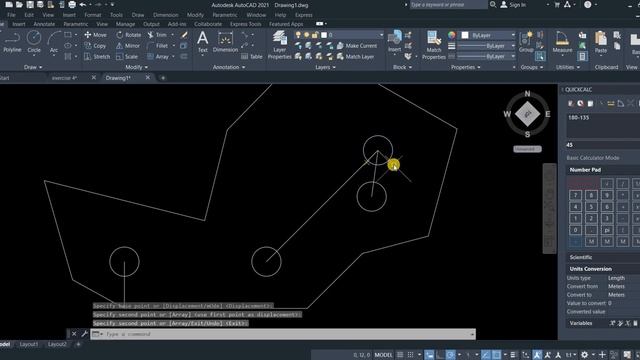Activate the Trim tool
640x360 pixels.
pyautogui.click(x=158, y=35)
